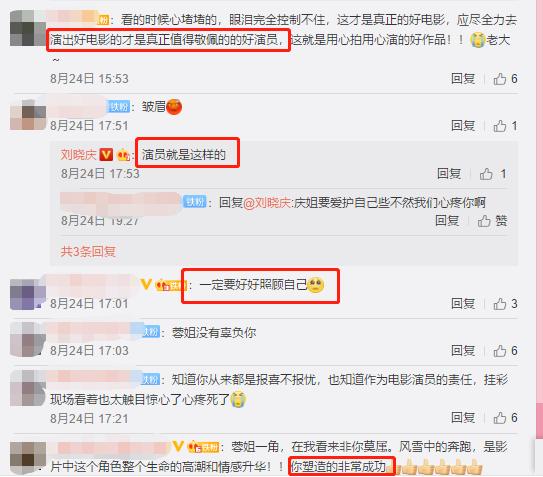
Task: Reply to the 17:21 comment
Action: tap(463, 418)
